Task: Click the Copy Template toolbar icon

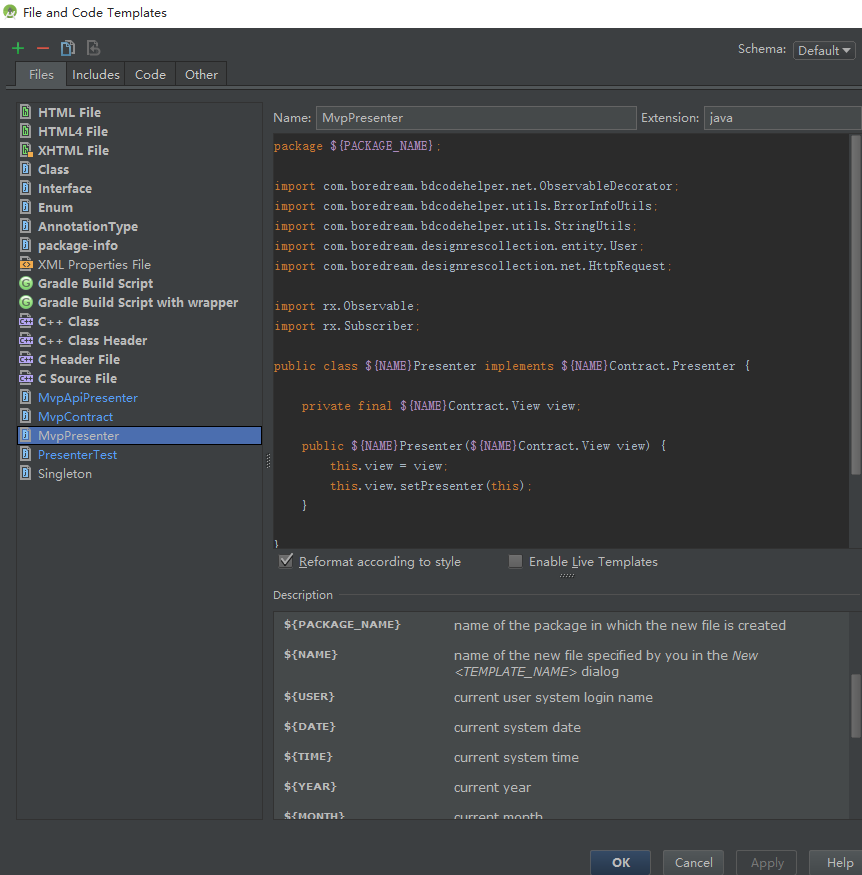Action: point(68,48)
